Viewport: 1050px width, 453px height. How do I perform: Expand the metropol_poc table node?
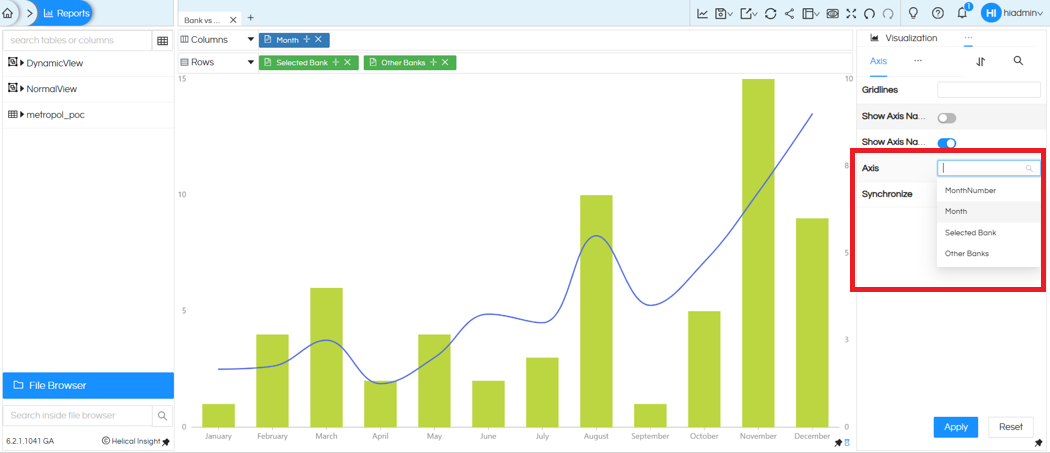click(x=22, y=115)
